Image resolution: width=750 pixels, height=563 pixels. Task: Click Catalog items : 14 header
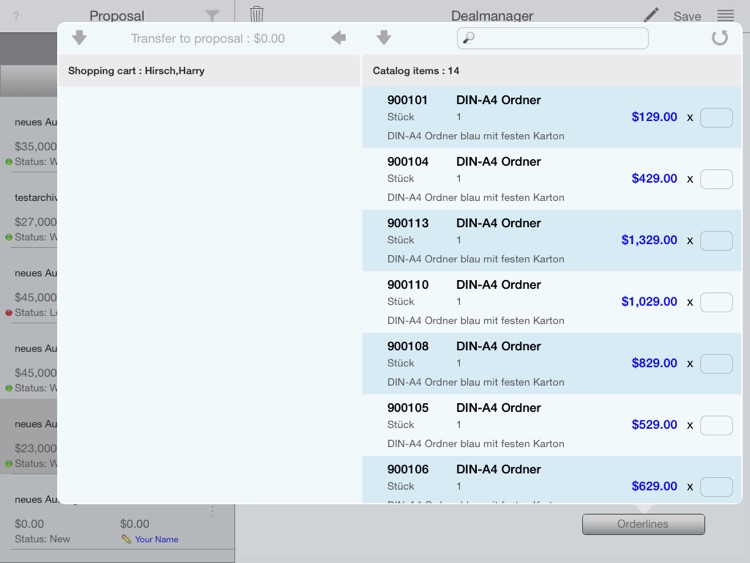[x=416, y=71]
